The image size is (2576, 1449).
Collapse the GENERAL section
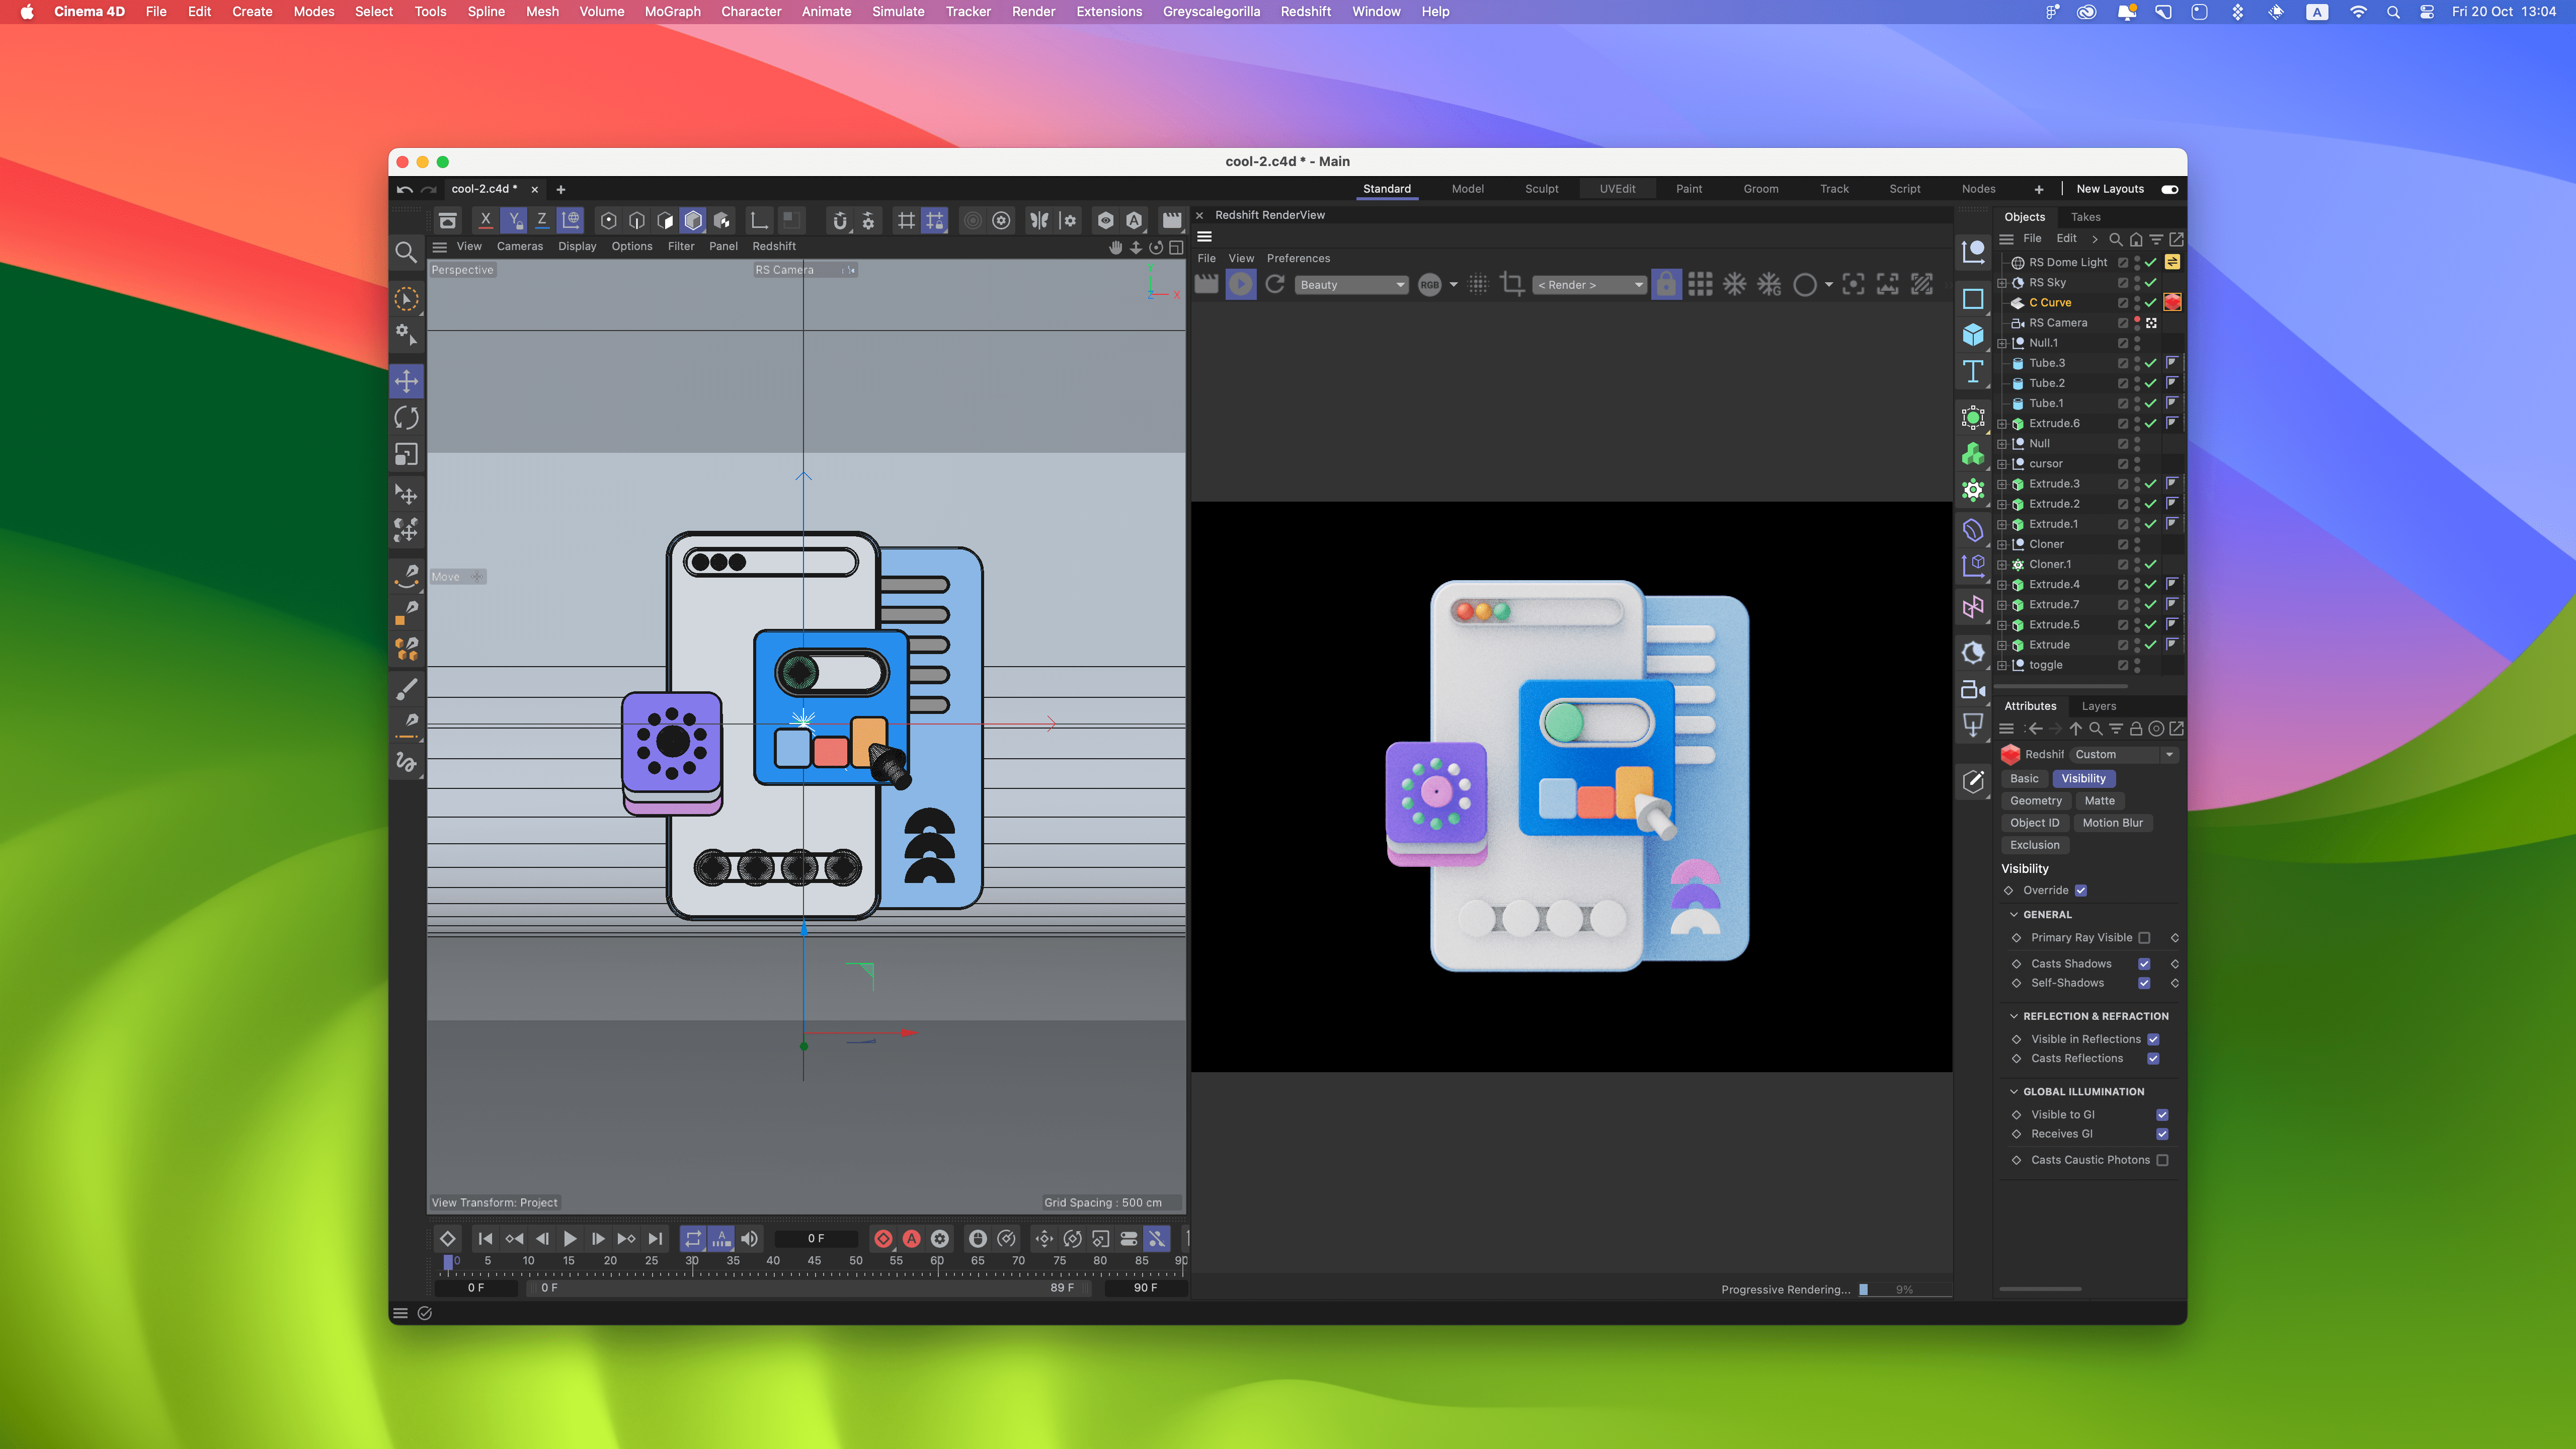pyautogui.click(x=2014, y=915)
